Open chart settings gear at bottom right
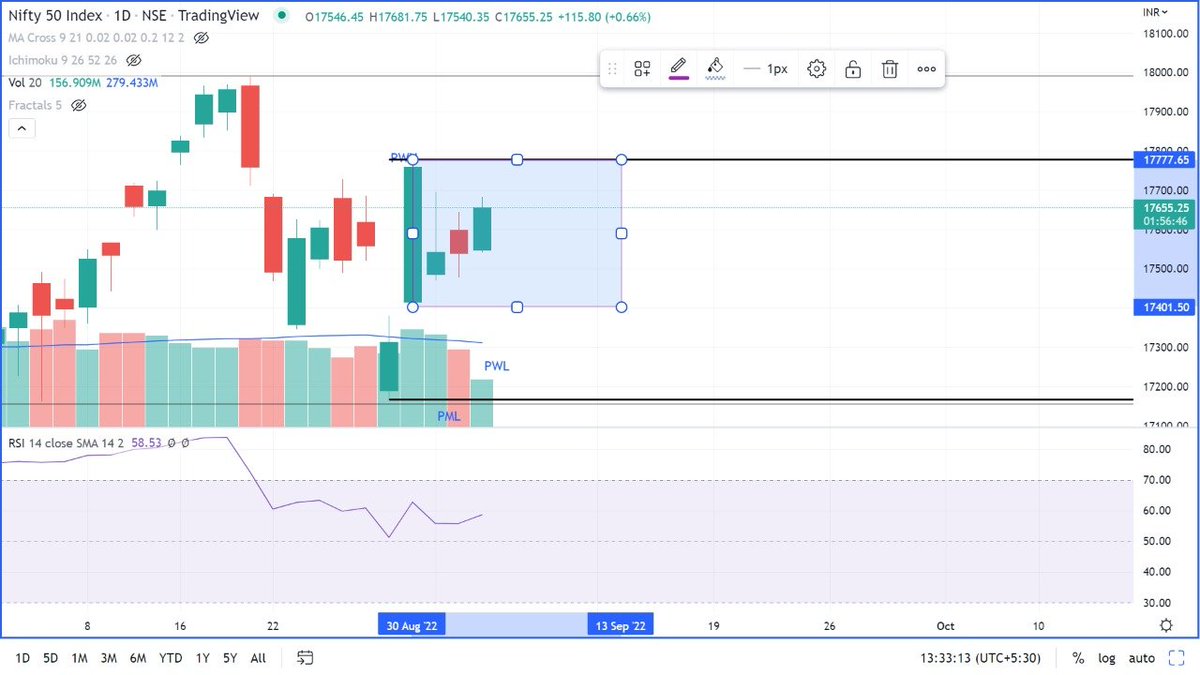The width and height of the screenshot is (1200, 675). [x=1166, y=625]
